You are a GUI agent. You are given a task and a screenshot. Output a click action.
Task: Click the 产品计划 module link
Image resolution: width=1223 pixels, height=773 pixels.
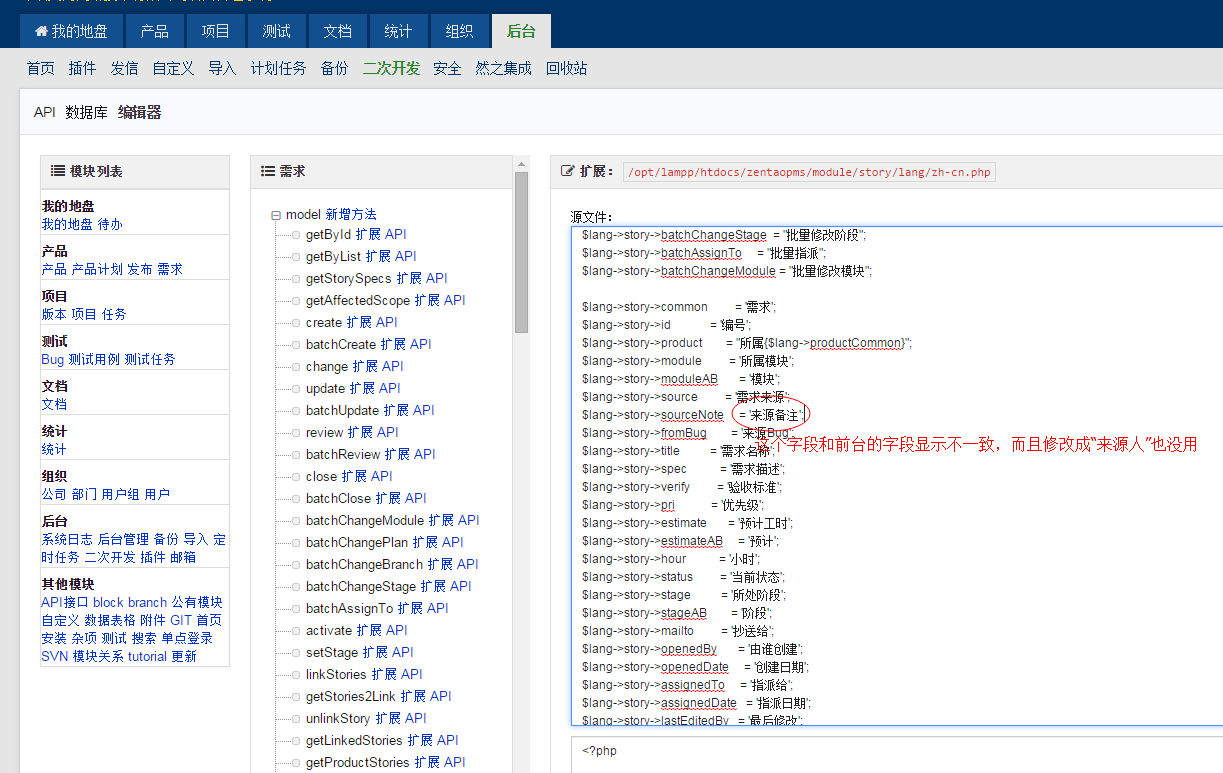coord(97,269)
